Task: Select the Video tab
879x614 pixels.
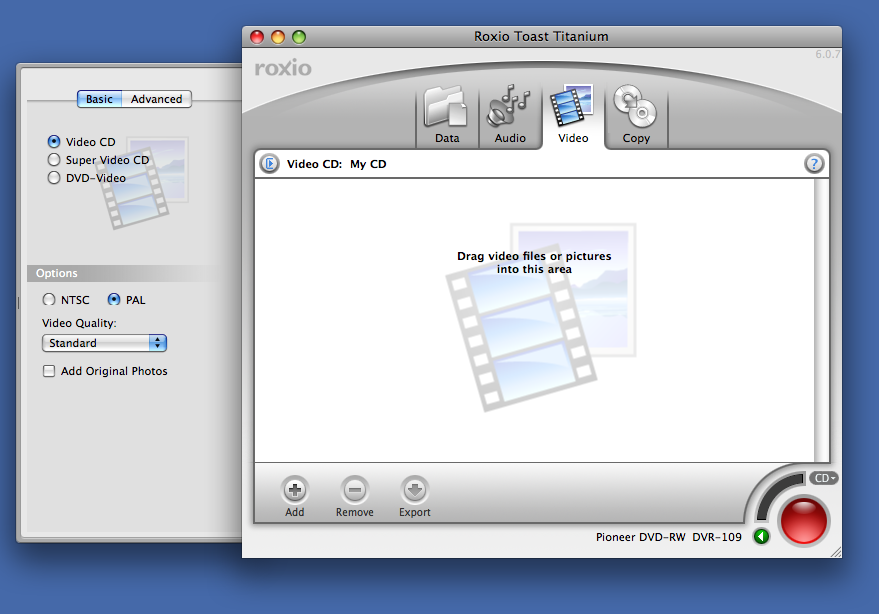Action: point(573,115)
